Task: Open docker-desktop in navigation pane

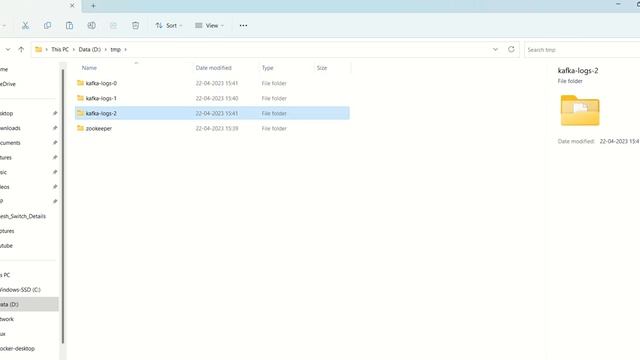Action: (18, 349)
